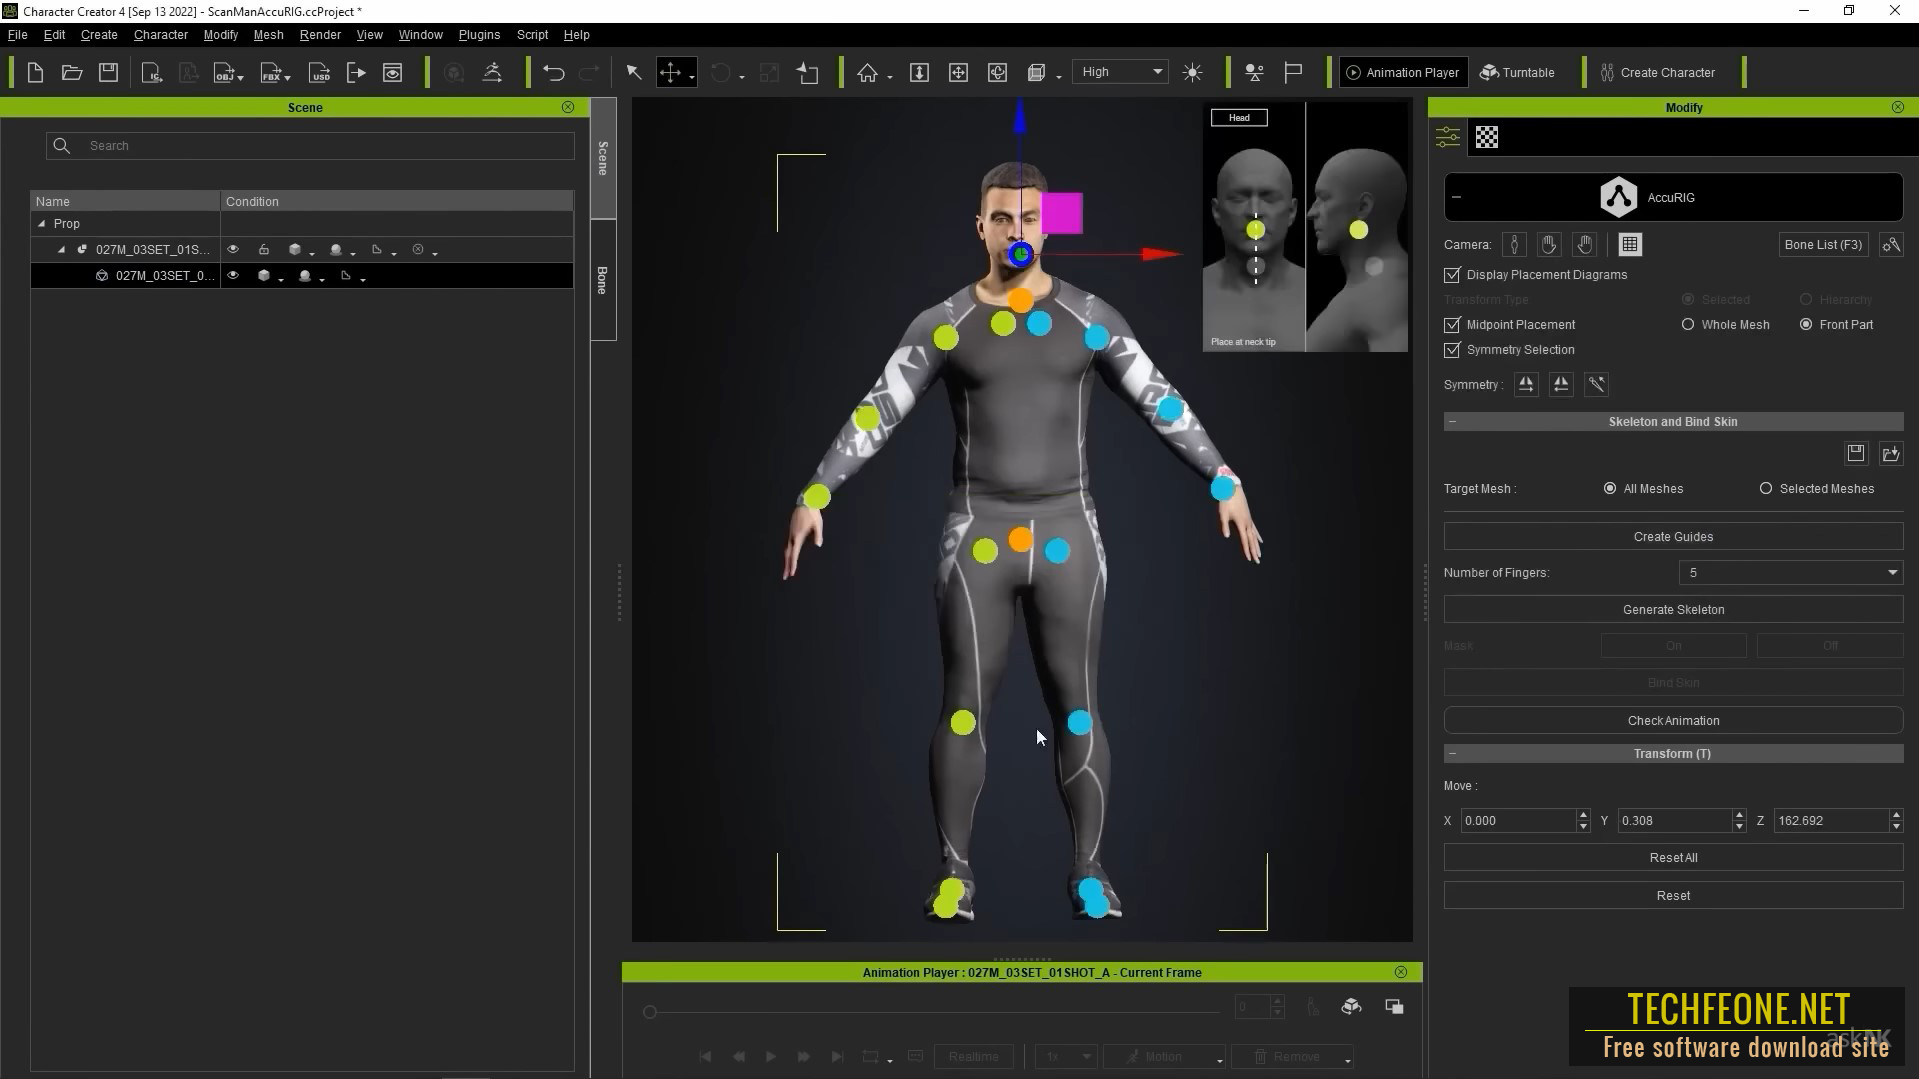Click the Export OBJ toolbar icon
This screenshot has height=1079, width=1919.
(x=226, y=72)
